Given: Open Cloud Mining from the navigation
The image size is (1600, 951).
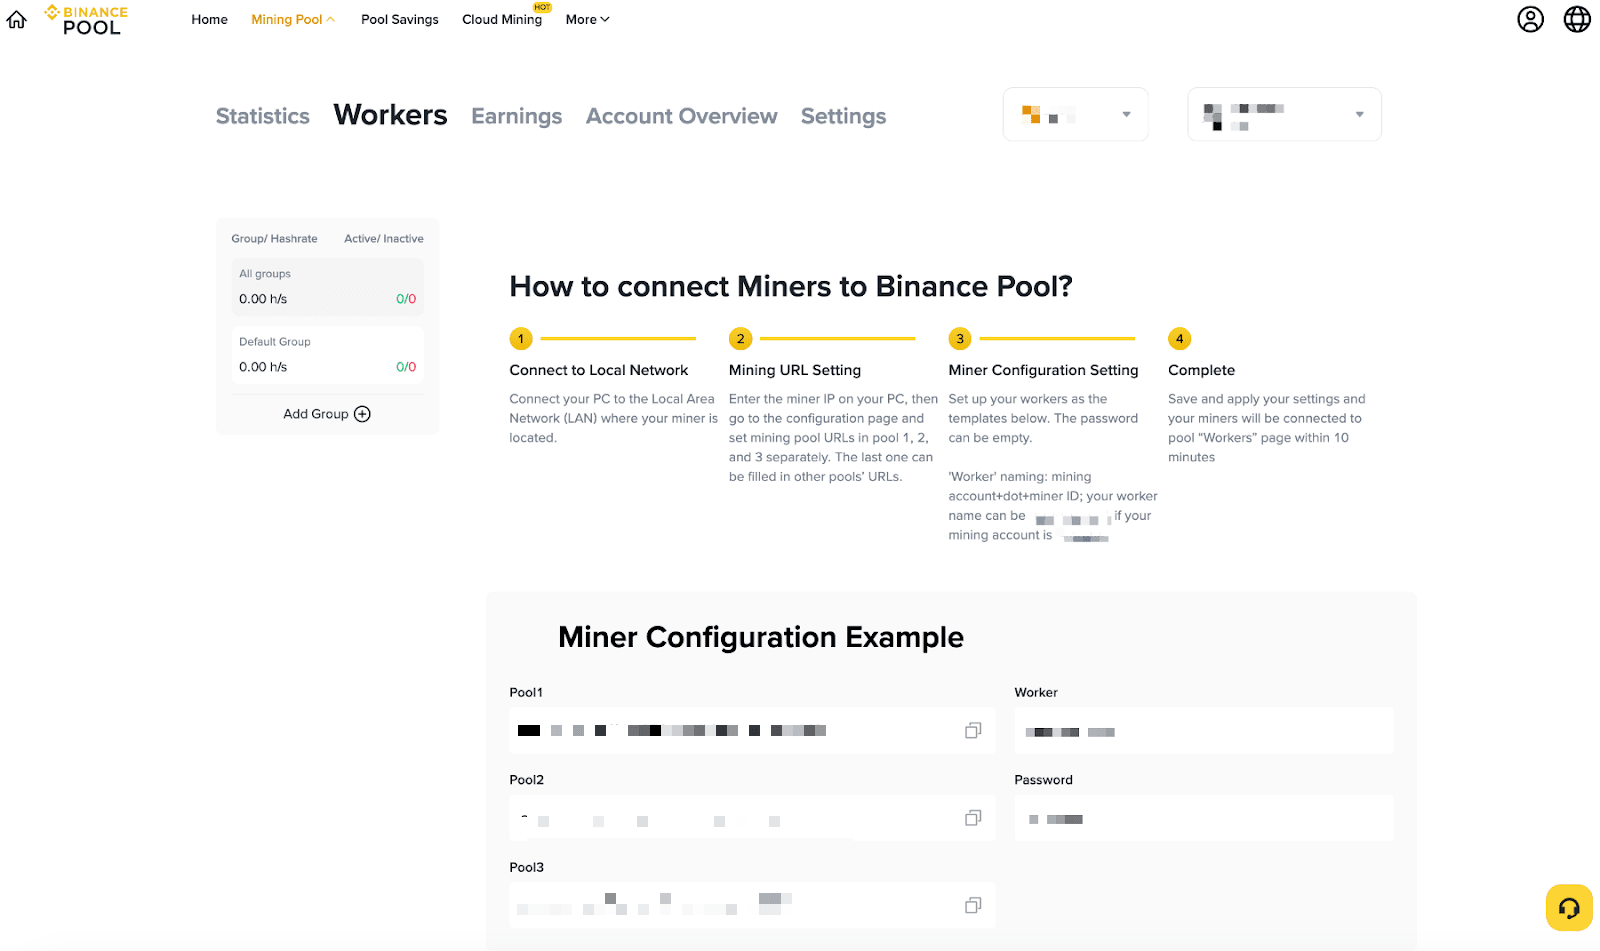Looking at the screenshot, I should (x=502, y=19).
